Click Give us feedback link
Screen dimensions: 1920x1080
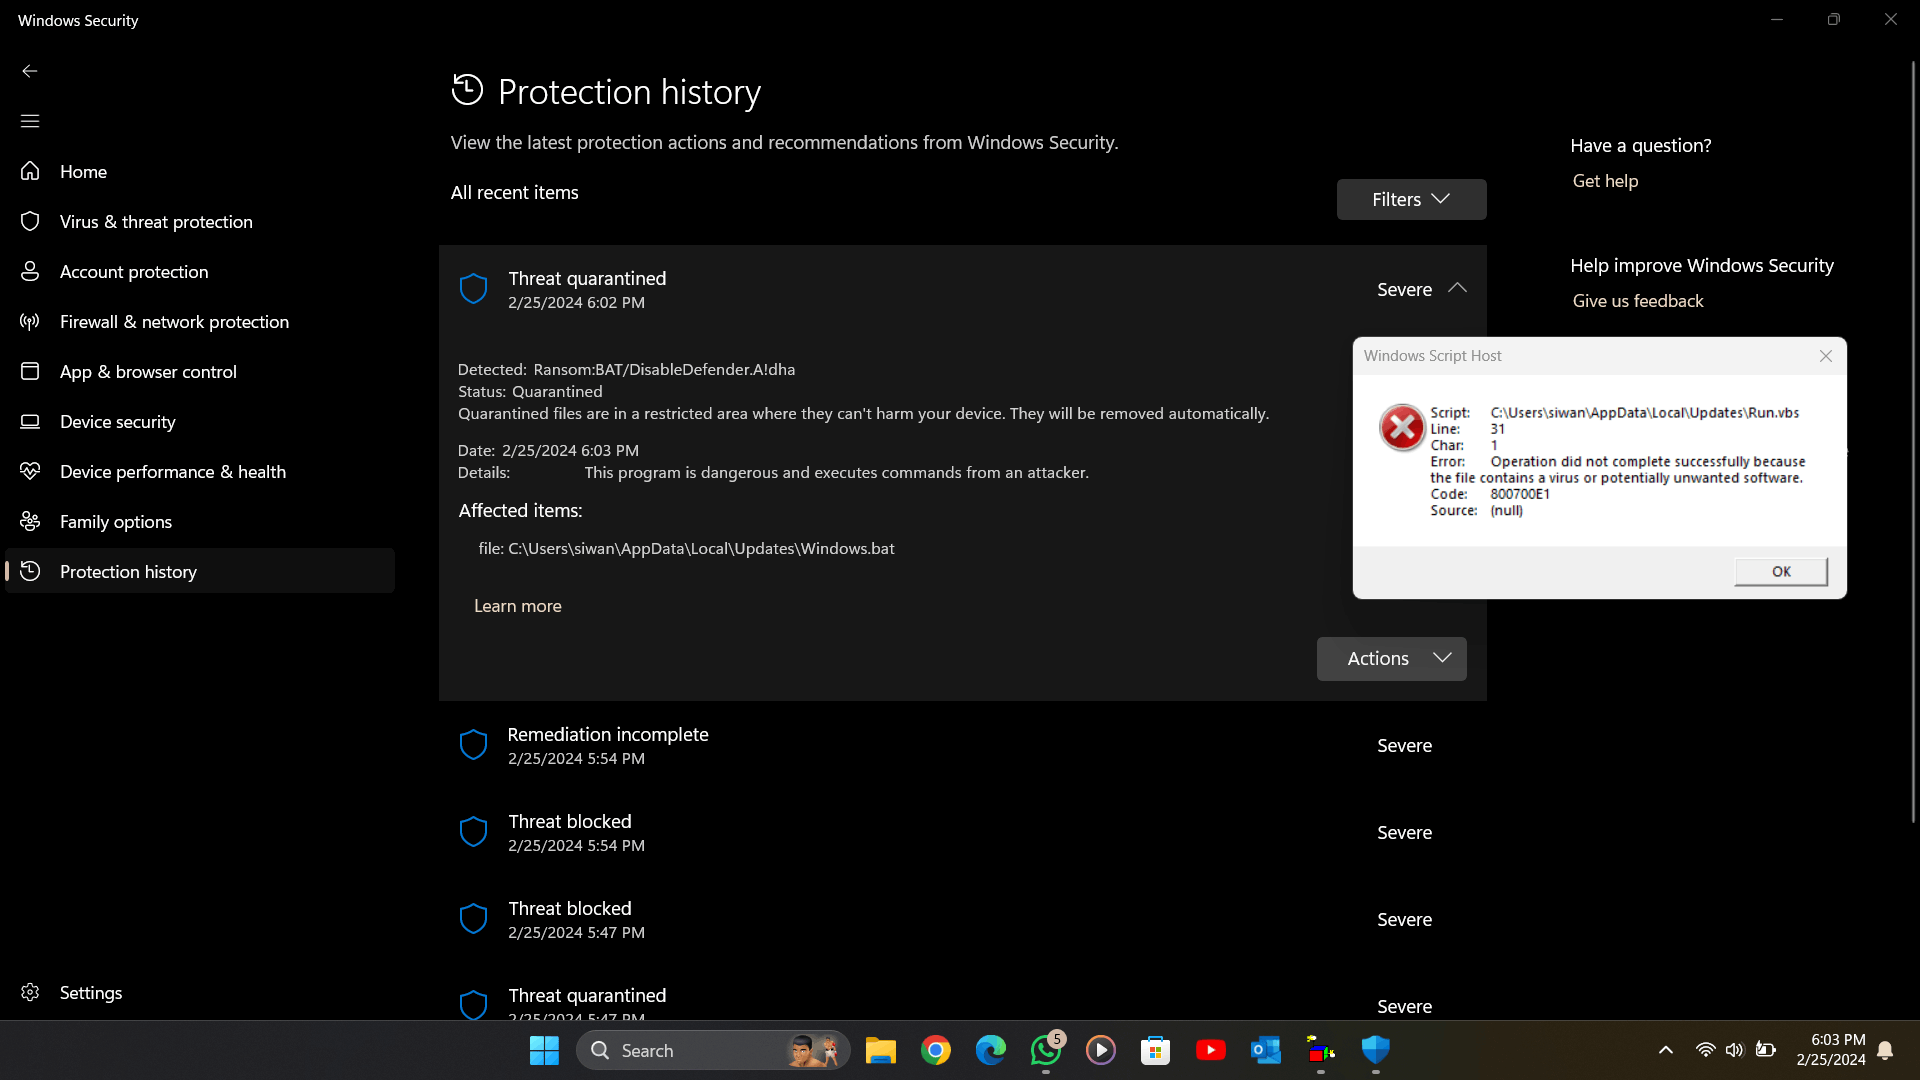[1637, 301]
